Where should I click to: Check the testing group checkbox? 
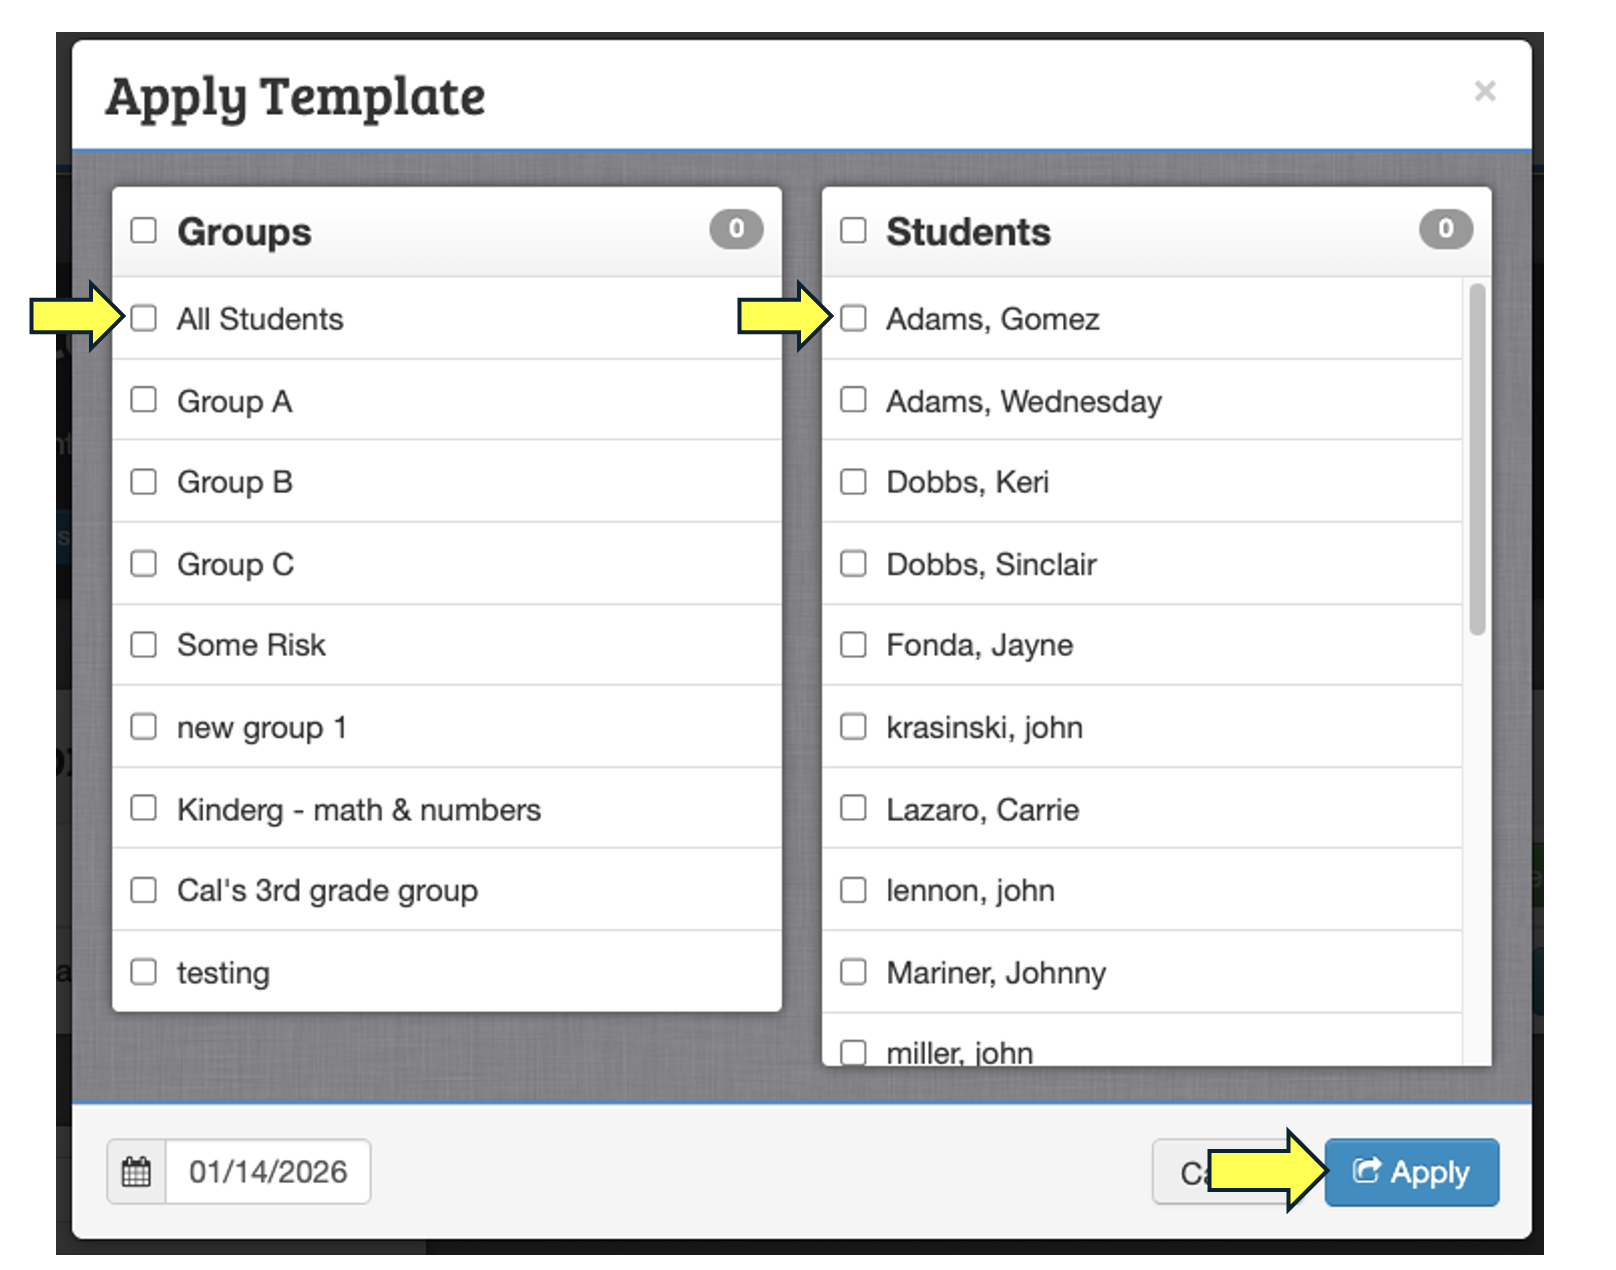click(144, 972)
